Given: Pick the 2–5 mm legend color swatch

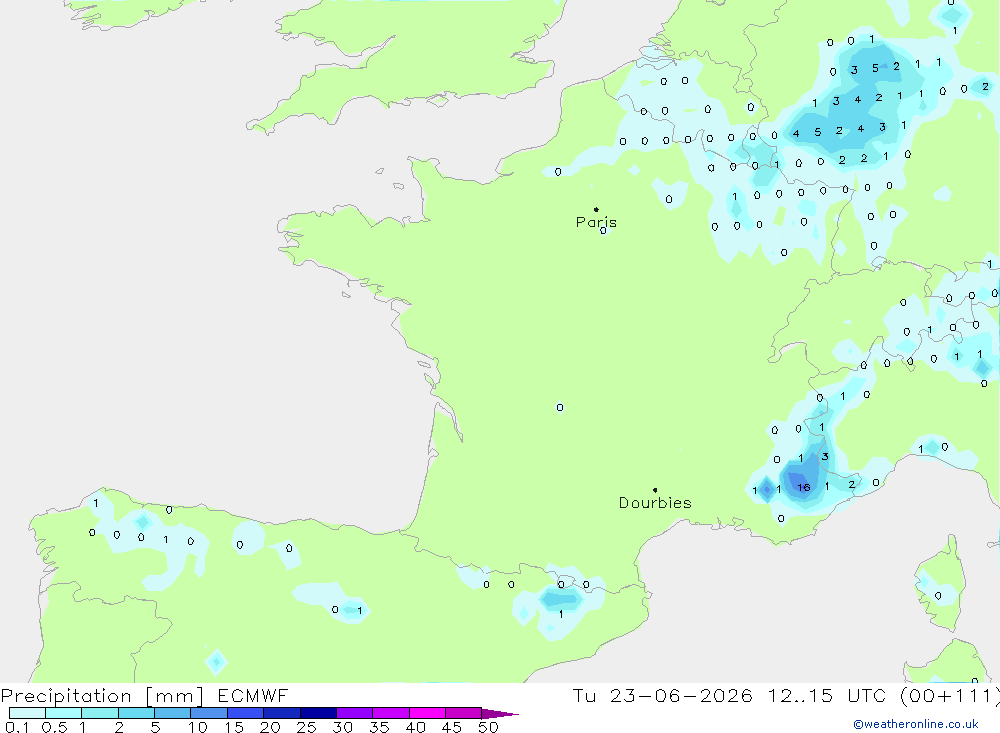Looking at the screenshot, I should [x=136, y=713].
